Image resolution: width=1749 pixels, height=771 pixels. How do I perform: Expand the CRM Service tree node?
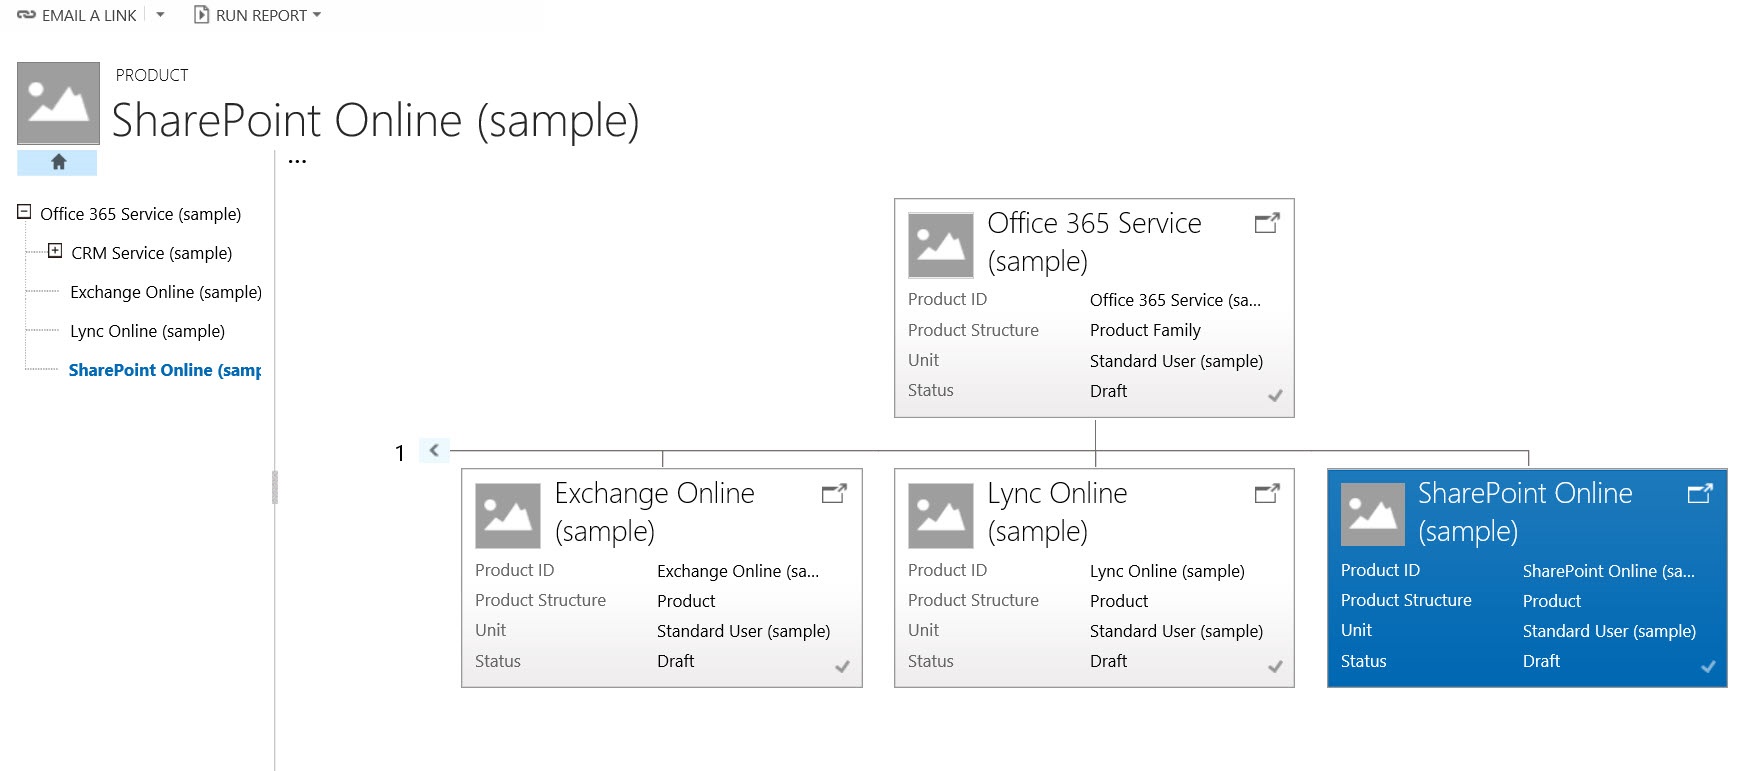(x=55, y=251)
